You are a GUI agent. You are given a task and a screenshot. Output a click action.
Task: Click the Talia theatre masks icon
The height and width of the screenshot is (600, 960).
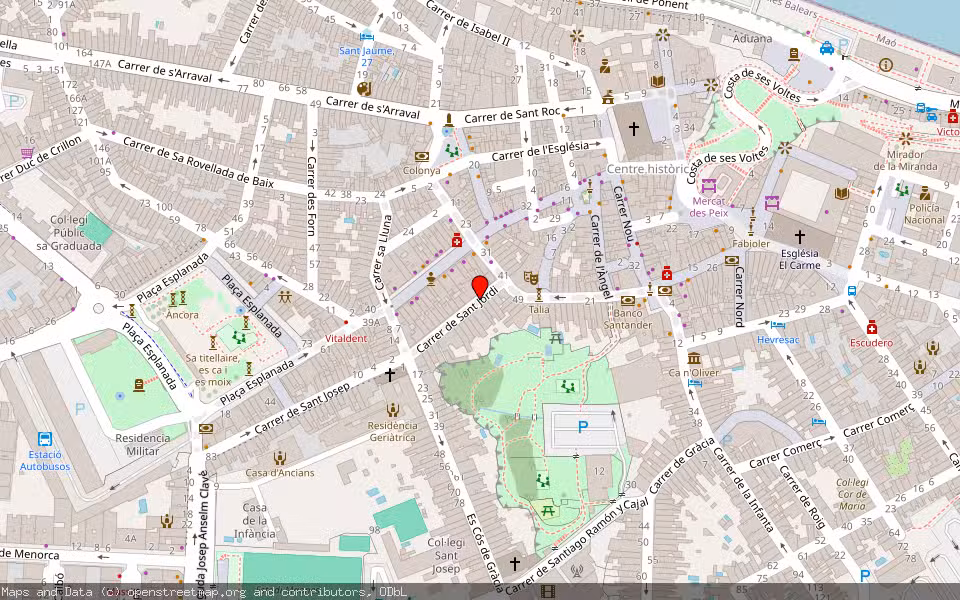(530, 279)
